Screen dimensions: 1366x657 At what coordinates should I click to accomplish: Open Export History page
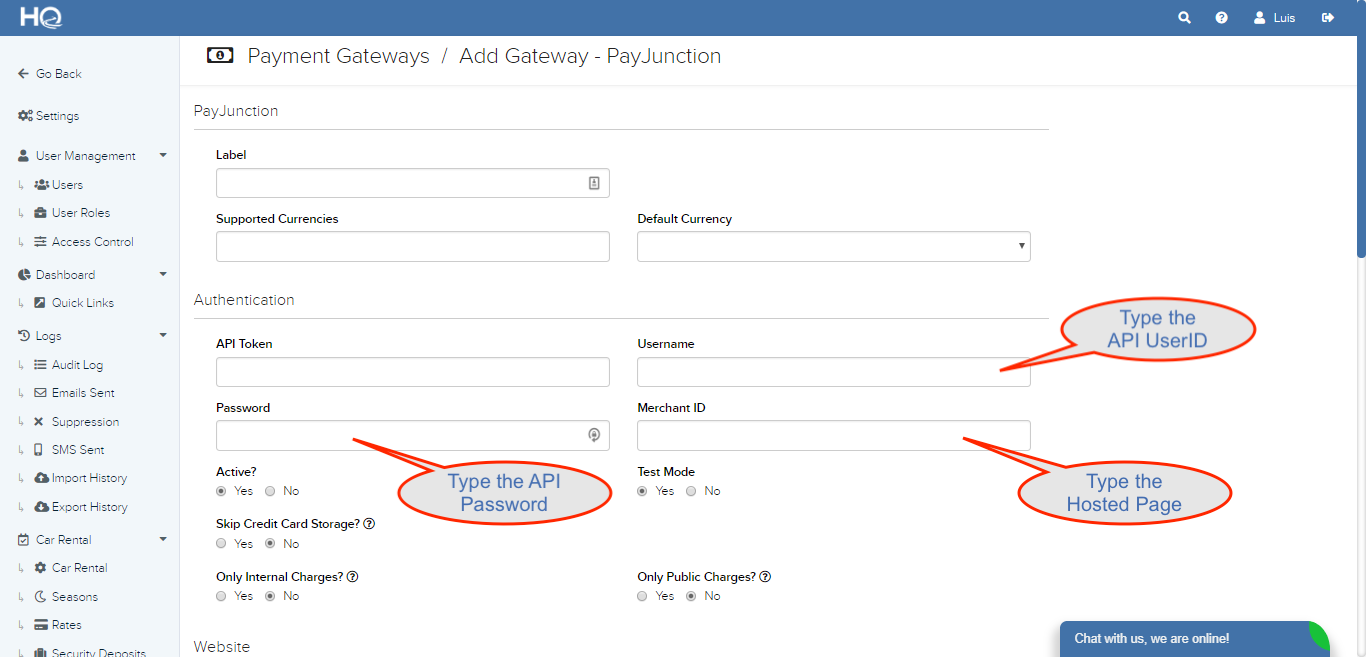click(x=89, y=507)
